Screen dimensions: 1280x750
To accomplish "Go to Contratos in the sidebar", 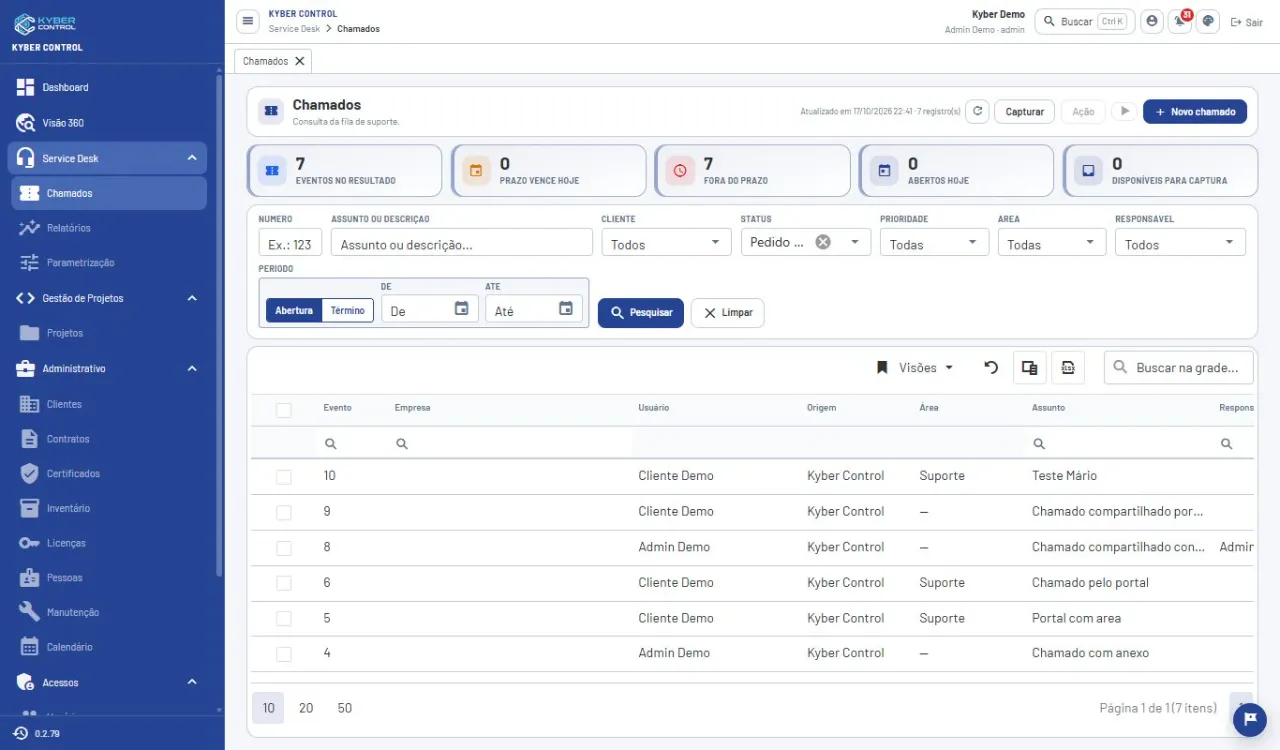I will click(108, 439).
